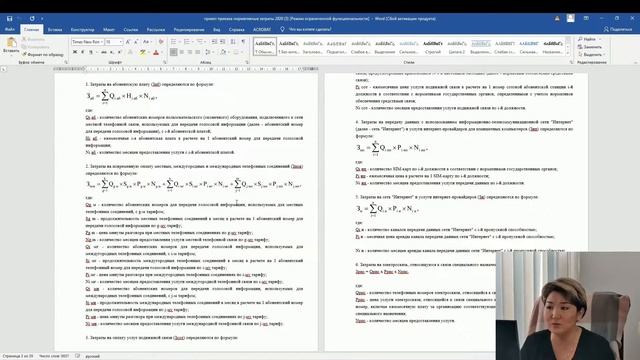Open Change Case (Aa) dropdown

tap(147, 42)
